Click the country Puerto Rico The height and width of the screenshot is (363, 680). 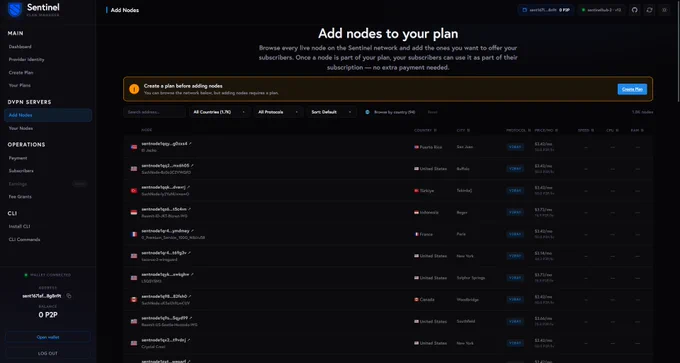pyautogui.click(x=431, y=147)
